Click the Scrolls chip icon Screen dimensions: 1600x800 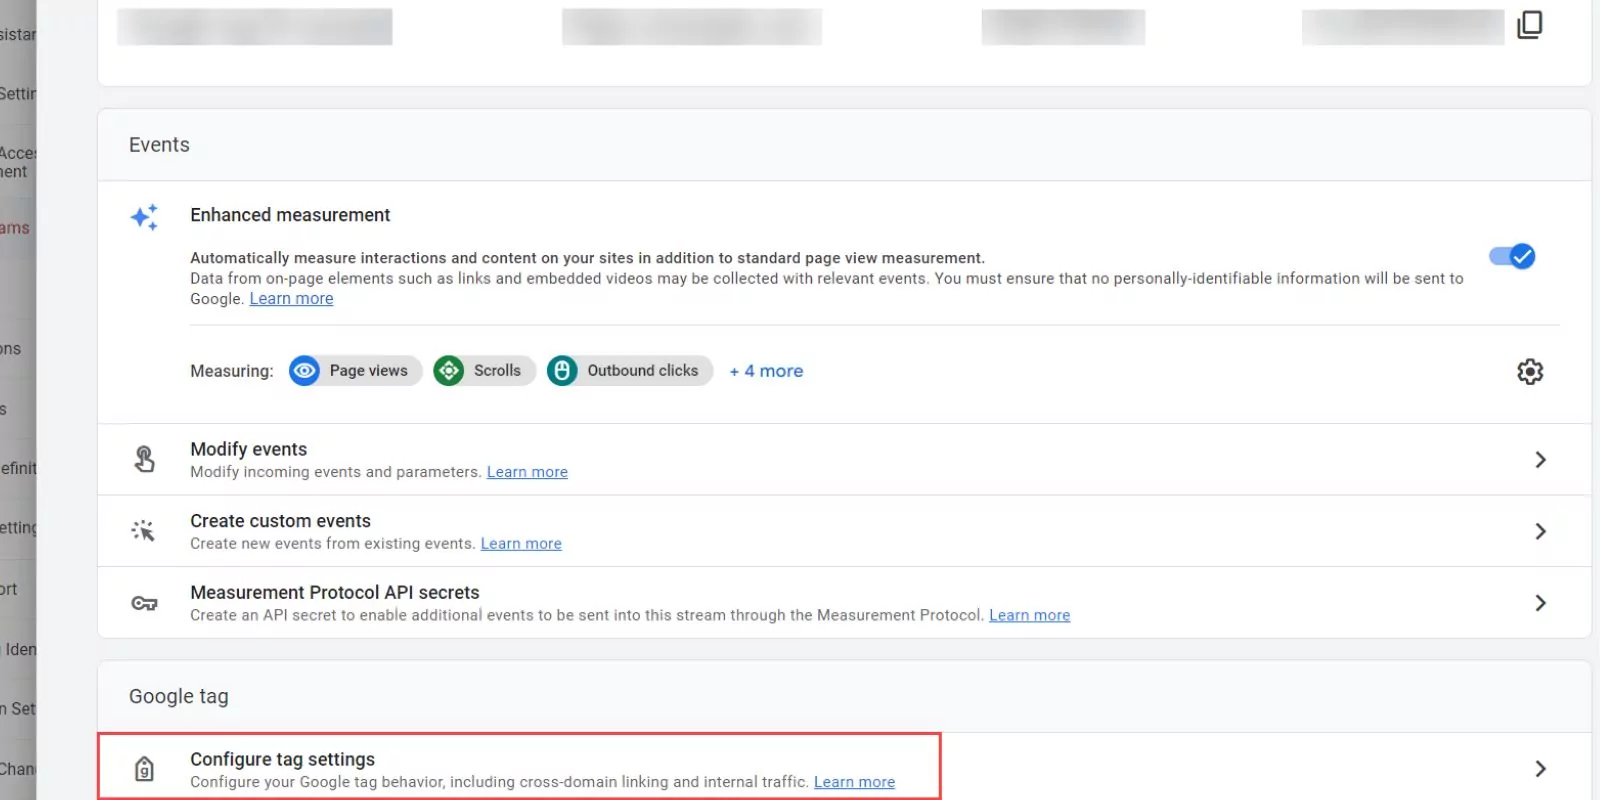[x=449, y=371]
